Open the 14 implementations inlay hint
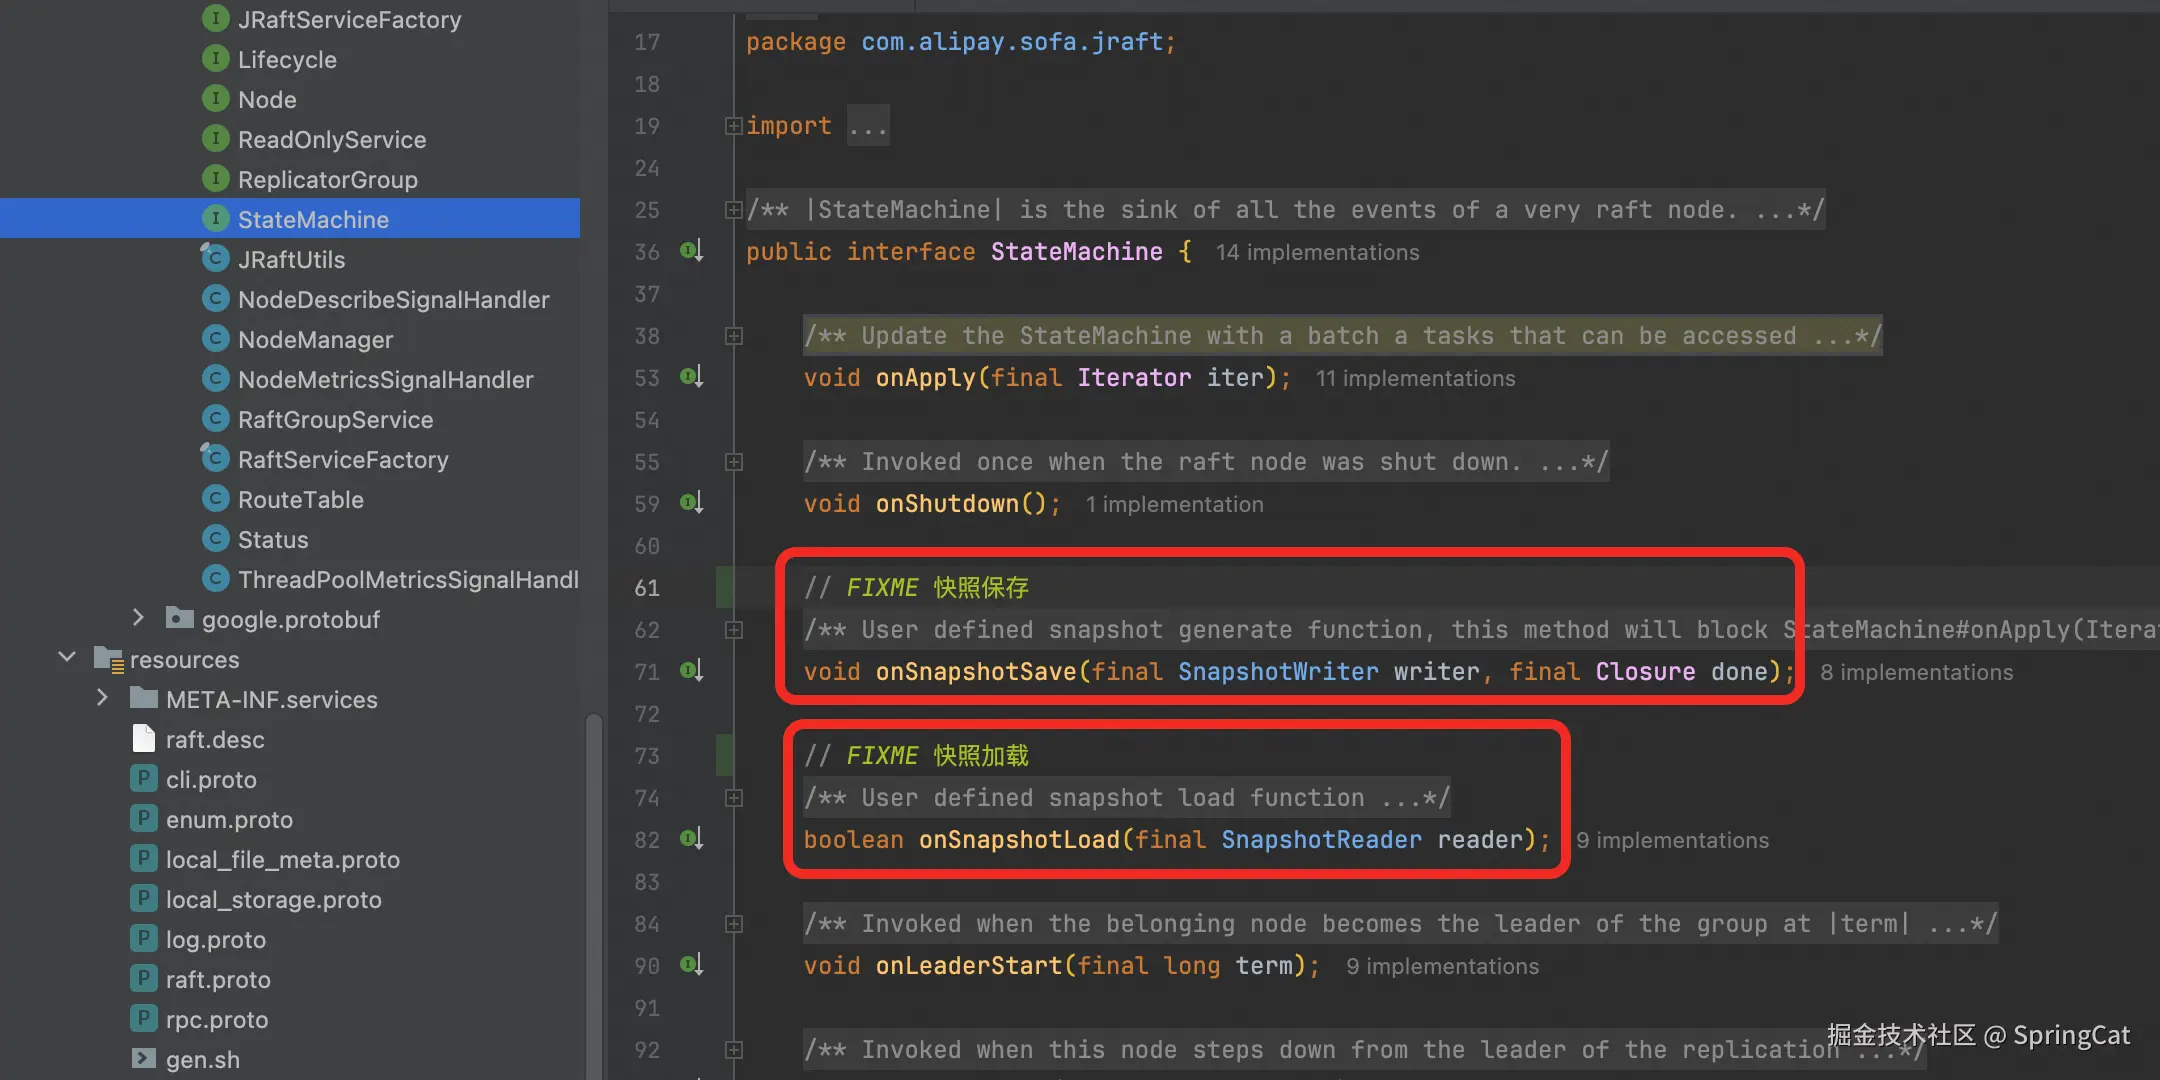The height and width of the screenshot is (1080, 2160). [x=1317, y=252]
